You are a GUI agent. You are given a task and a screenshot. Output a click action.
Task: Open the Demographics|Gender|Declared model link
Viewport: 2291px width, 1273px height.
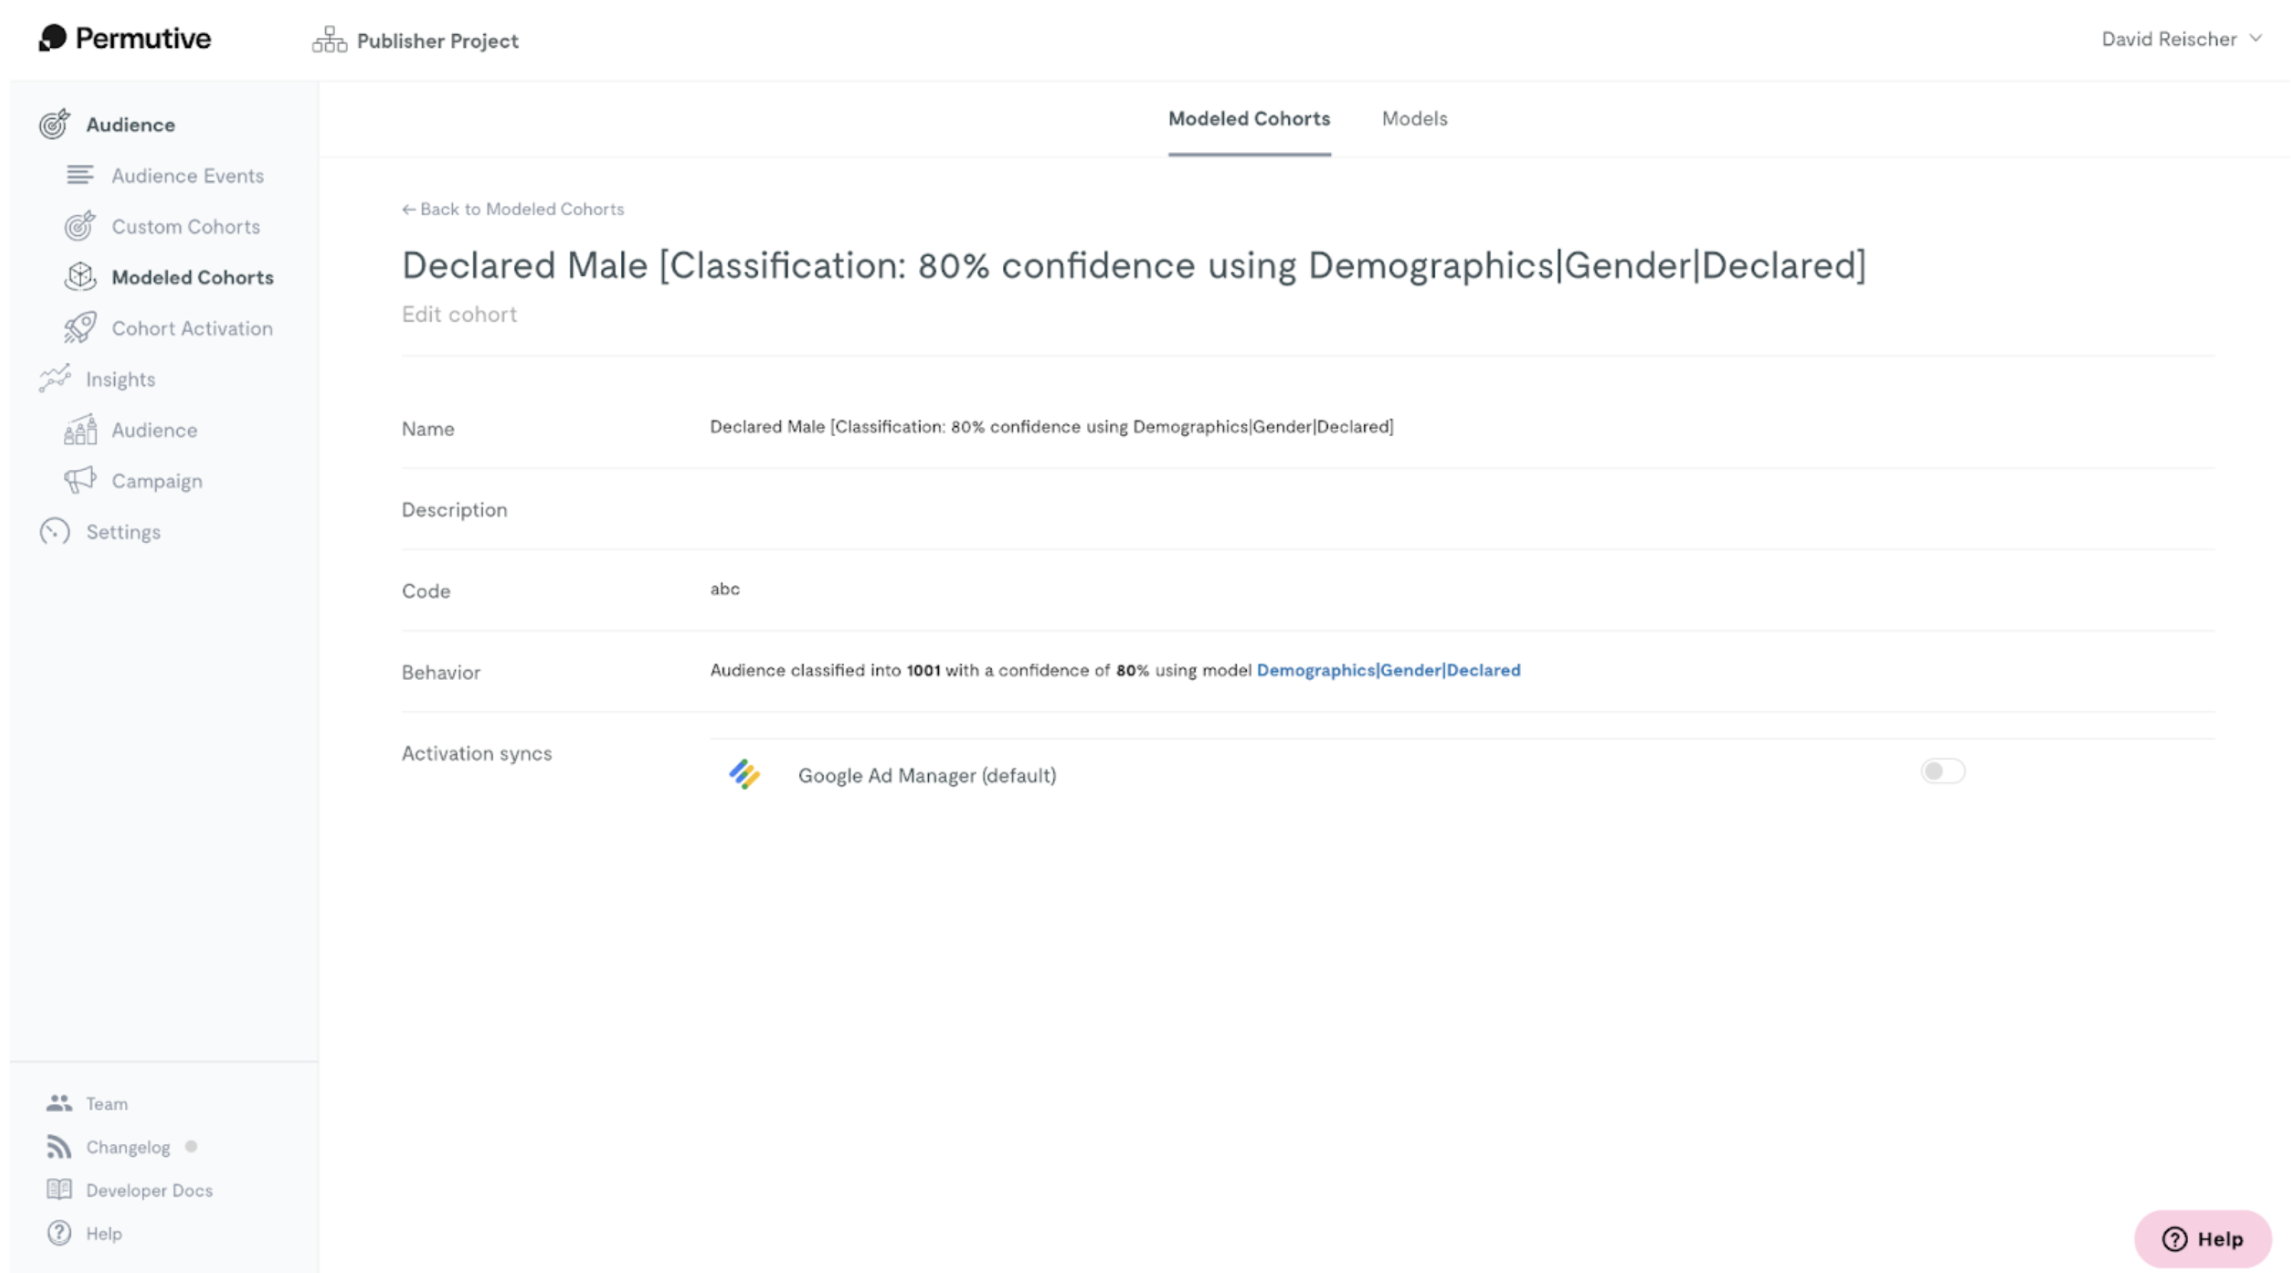click(x=1388, y=670)
